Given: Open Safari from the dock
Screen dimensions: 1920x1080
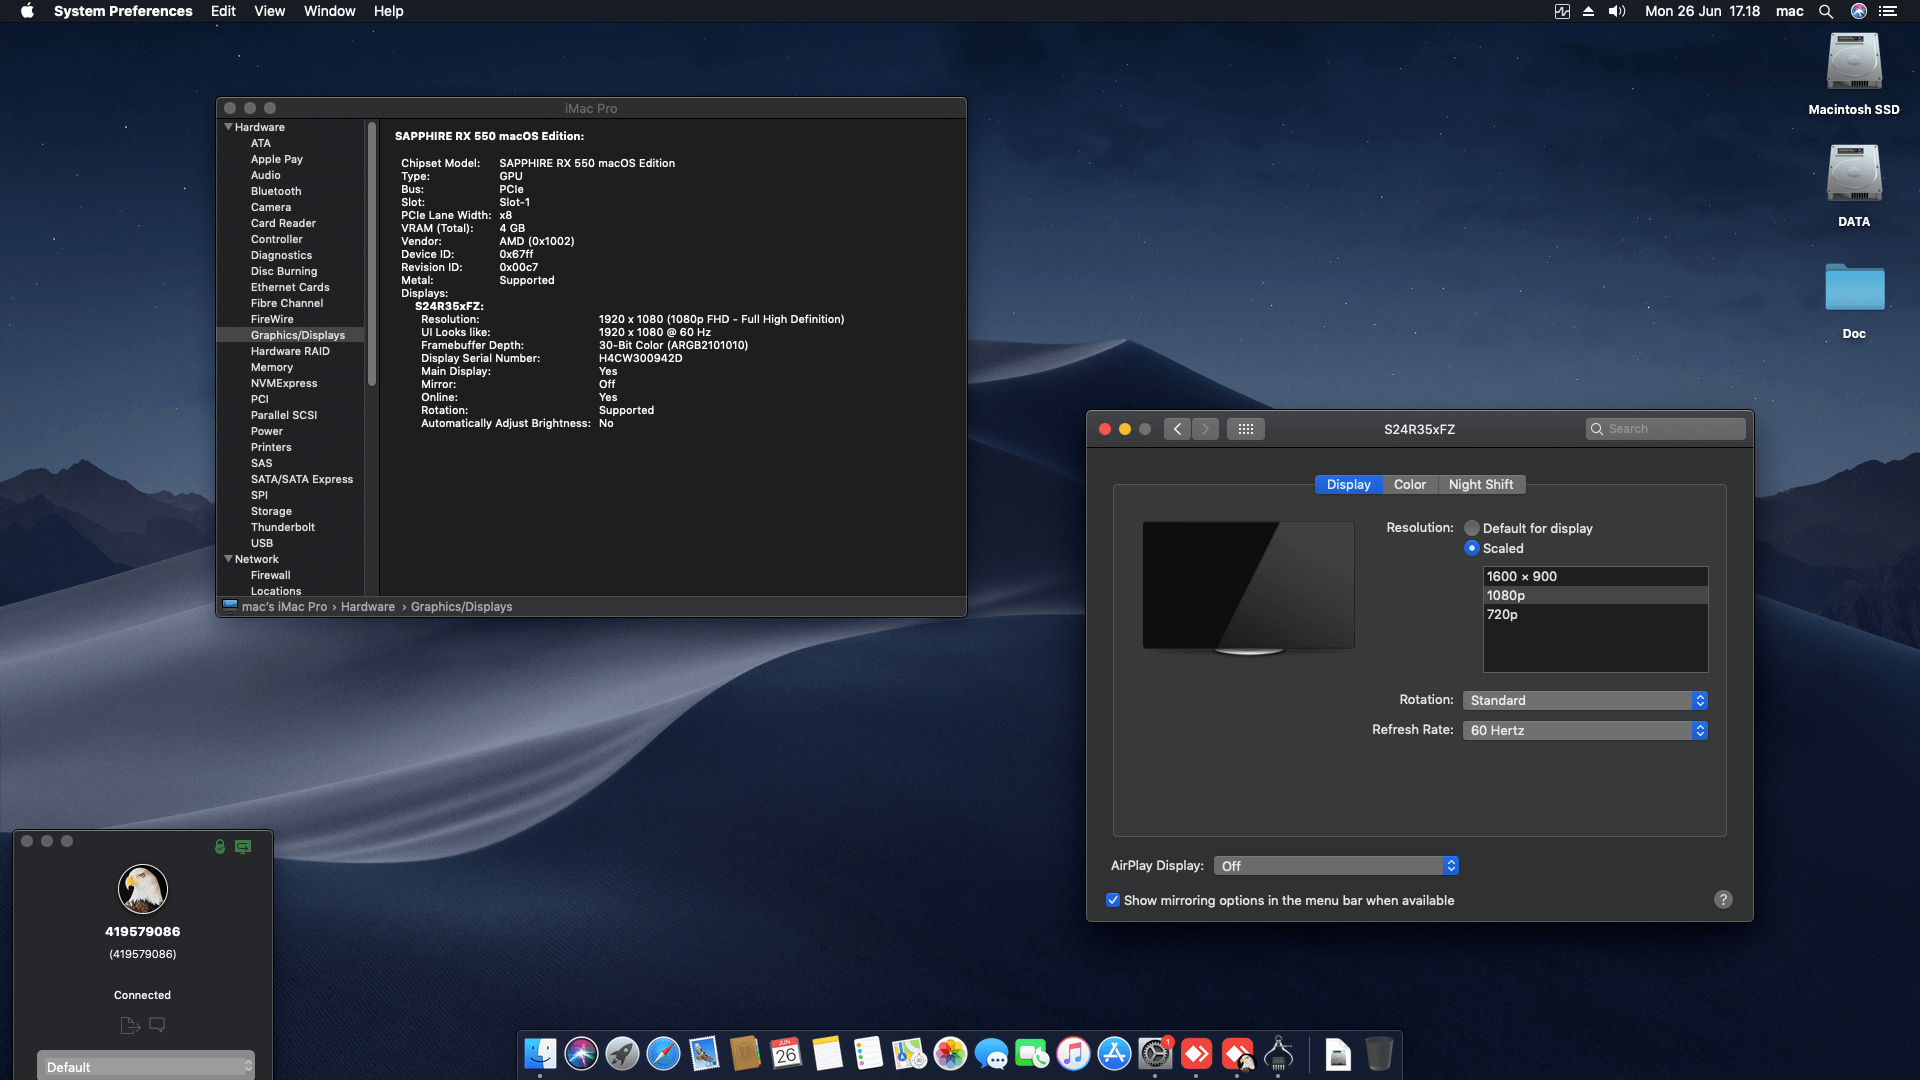Looking at the screenshot, I should [663, 1054].
